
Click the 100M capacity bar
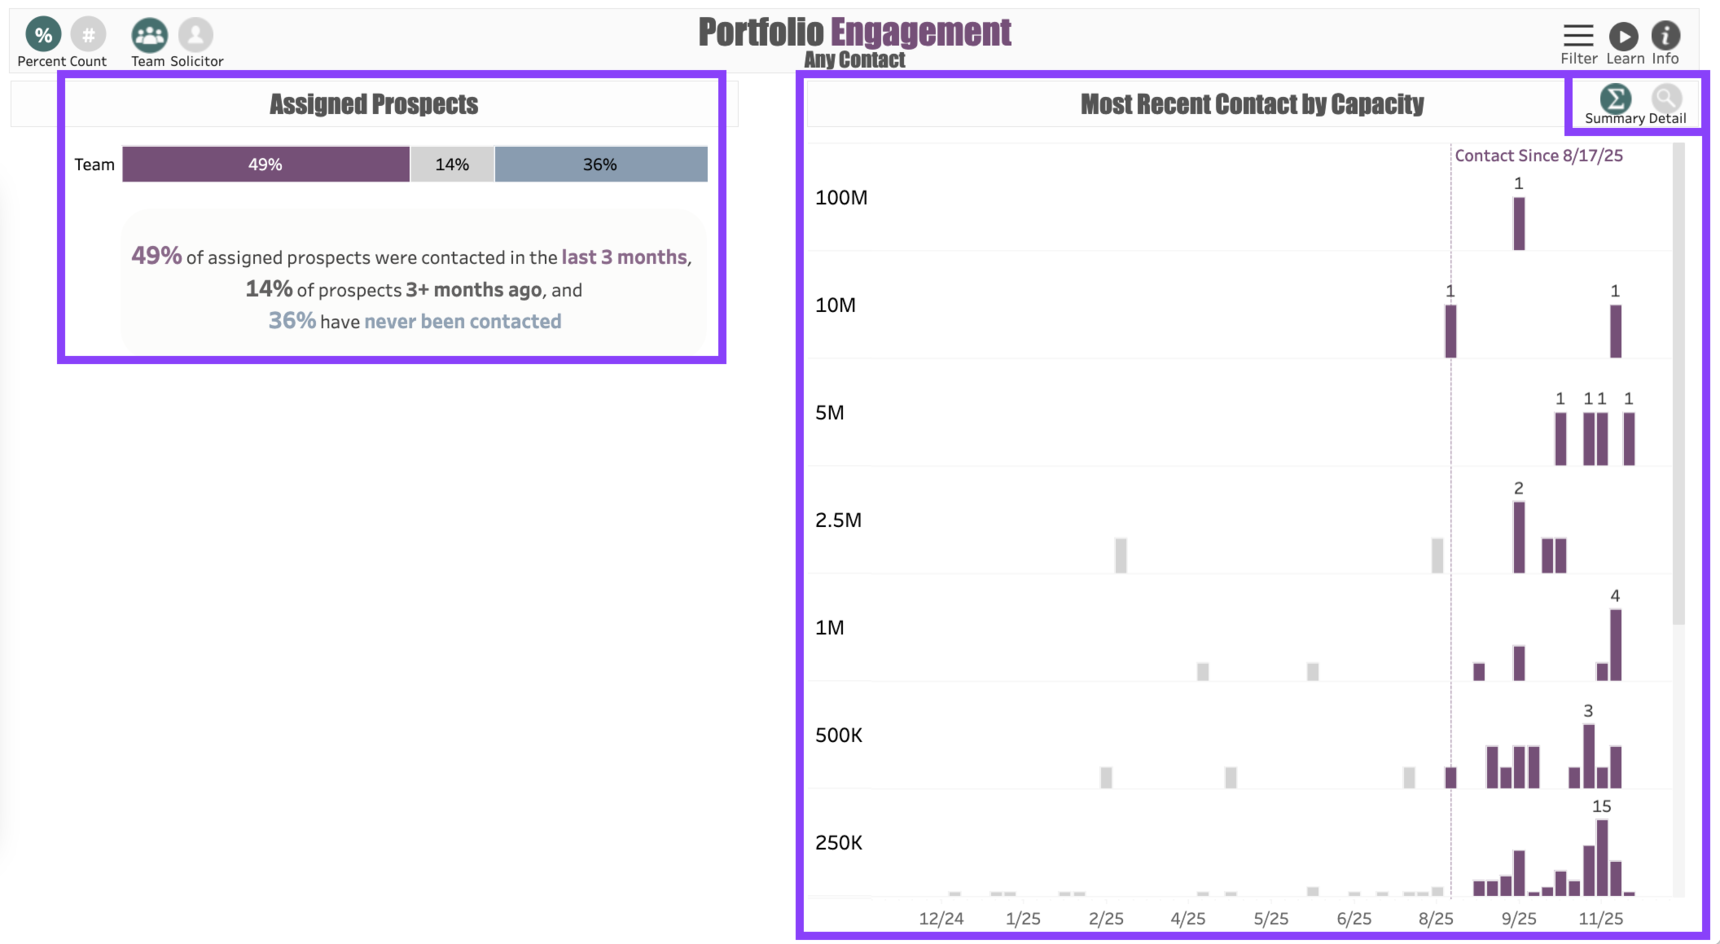pyautogui.click(x=1519, y=223)
